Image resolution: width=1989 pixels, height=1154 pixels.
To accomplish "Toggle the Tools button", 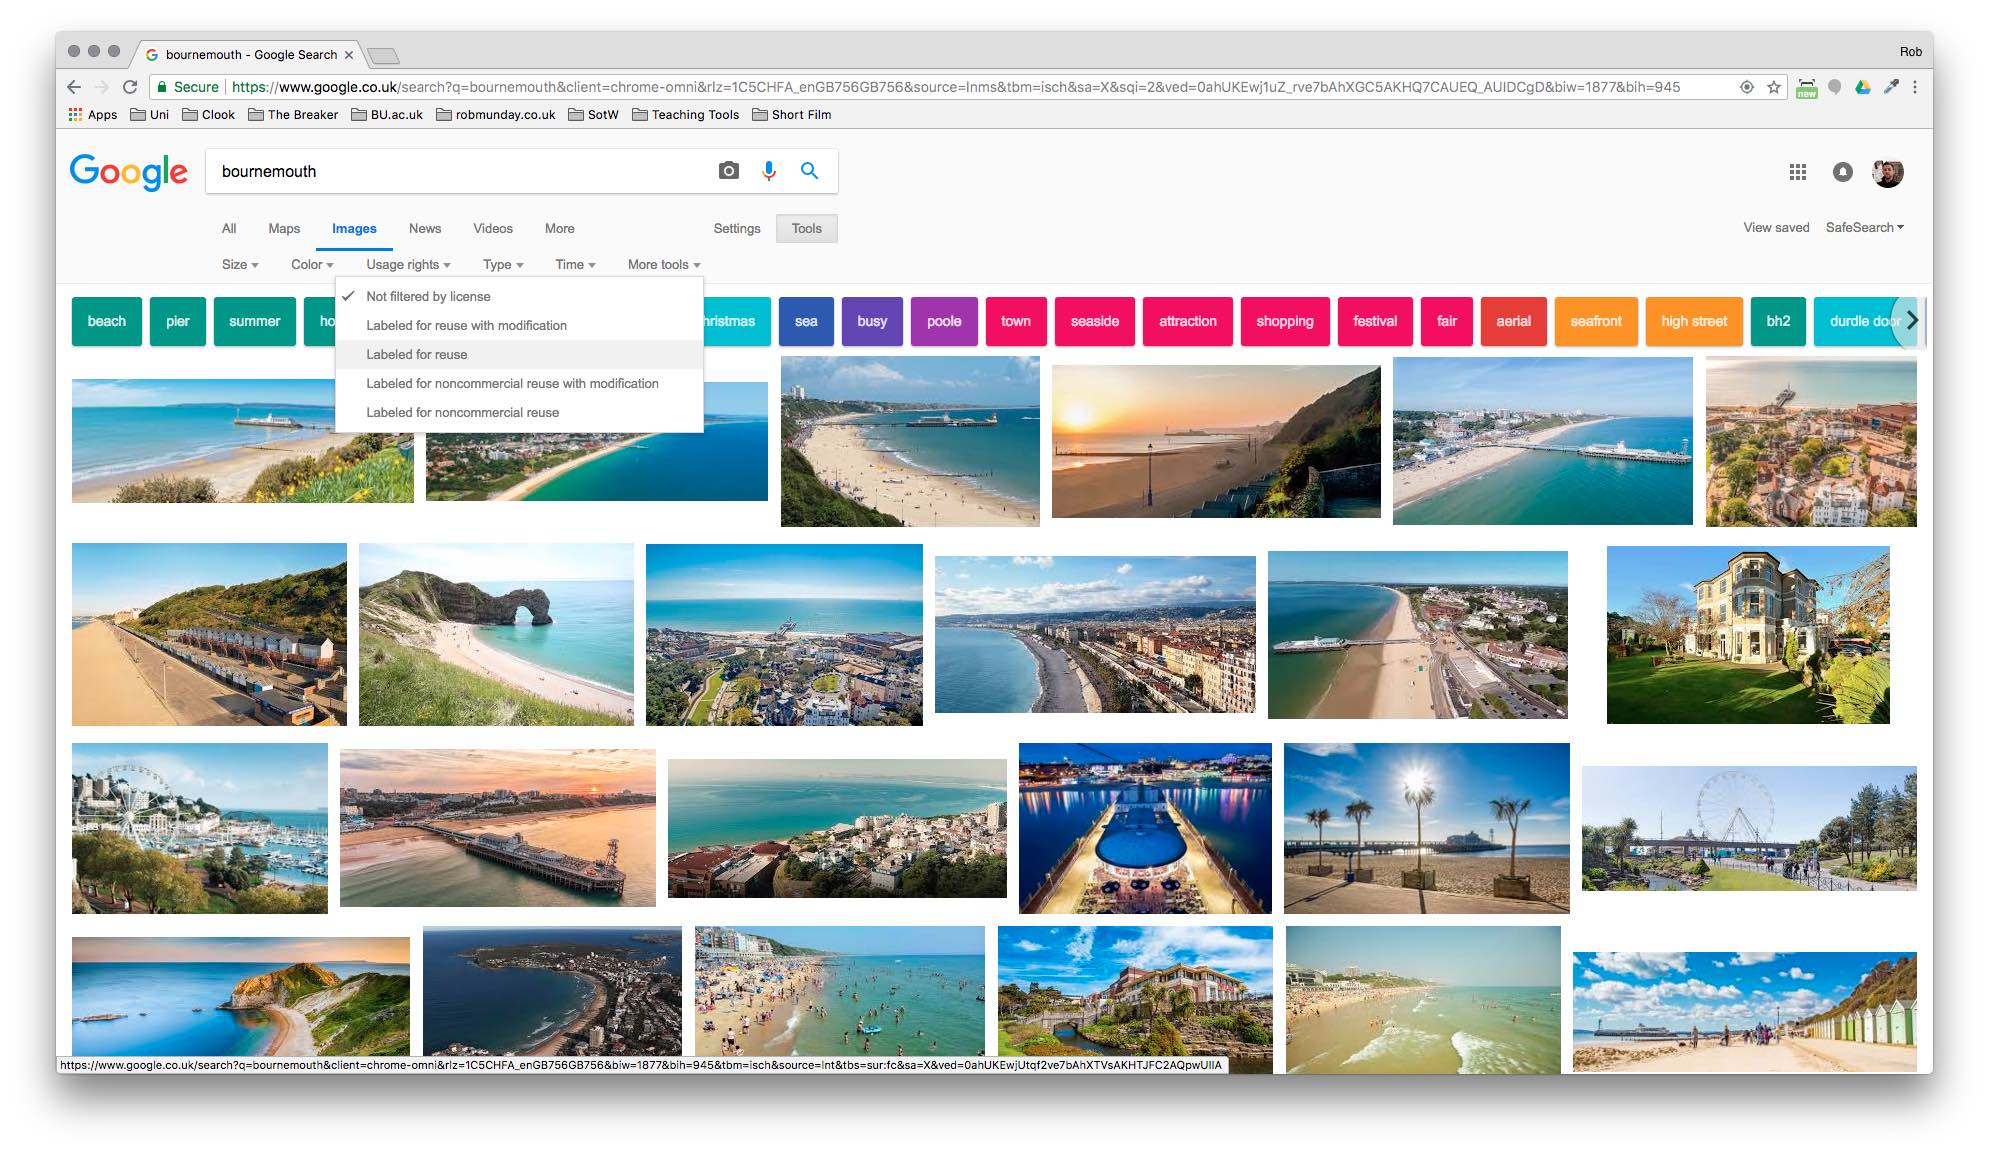I will (x=806, y=228).
